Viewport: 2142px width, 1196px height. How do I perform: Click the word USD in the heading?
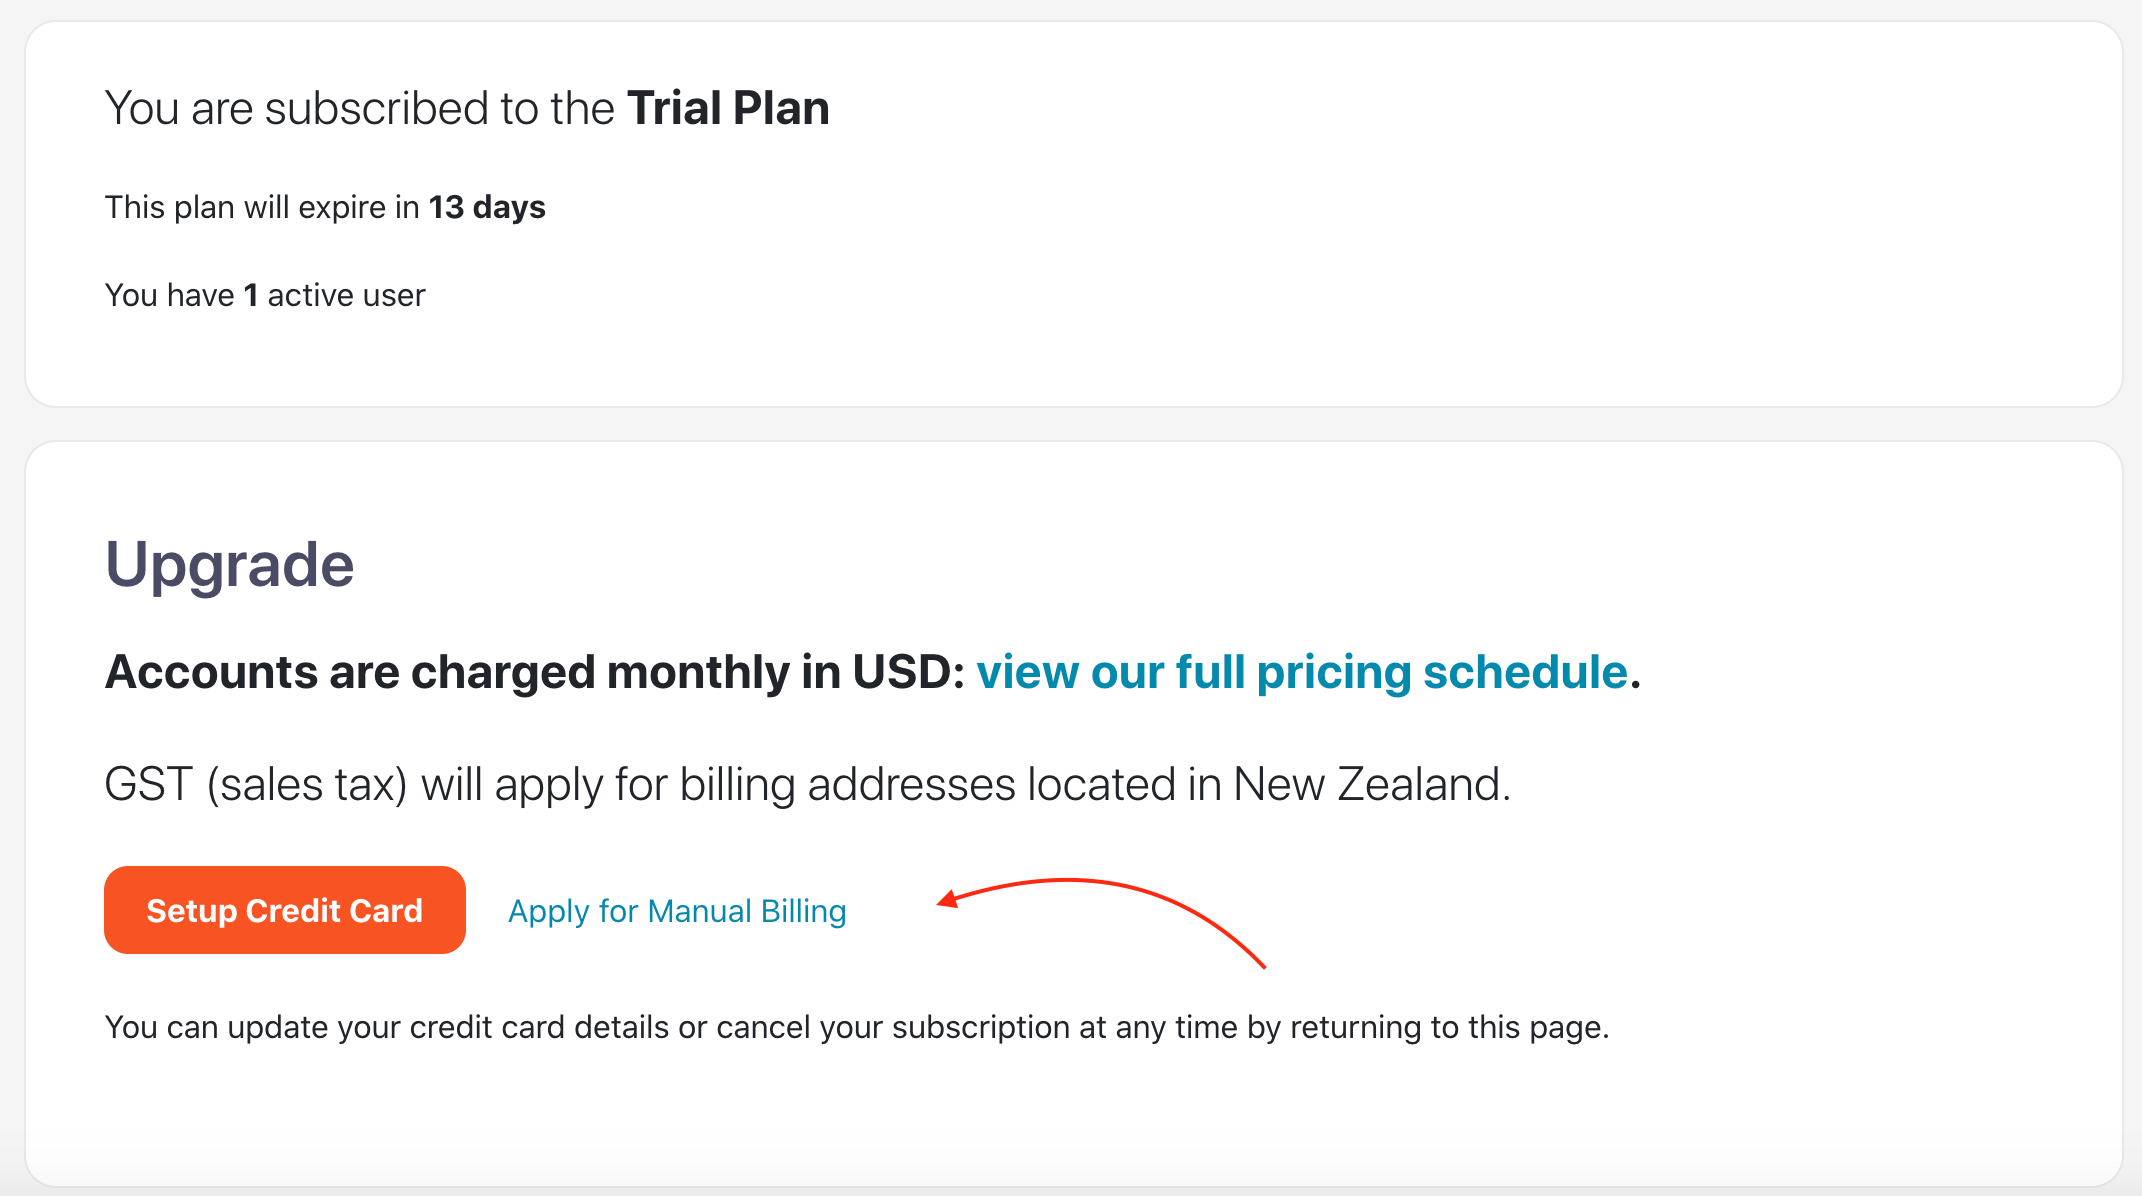[907, 672]
